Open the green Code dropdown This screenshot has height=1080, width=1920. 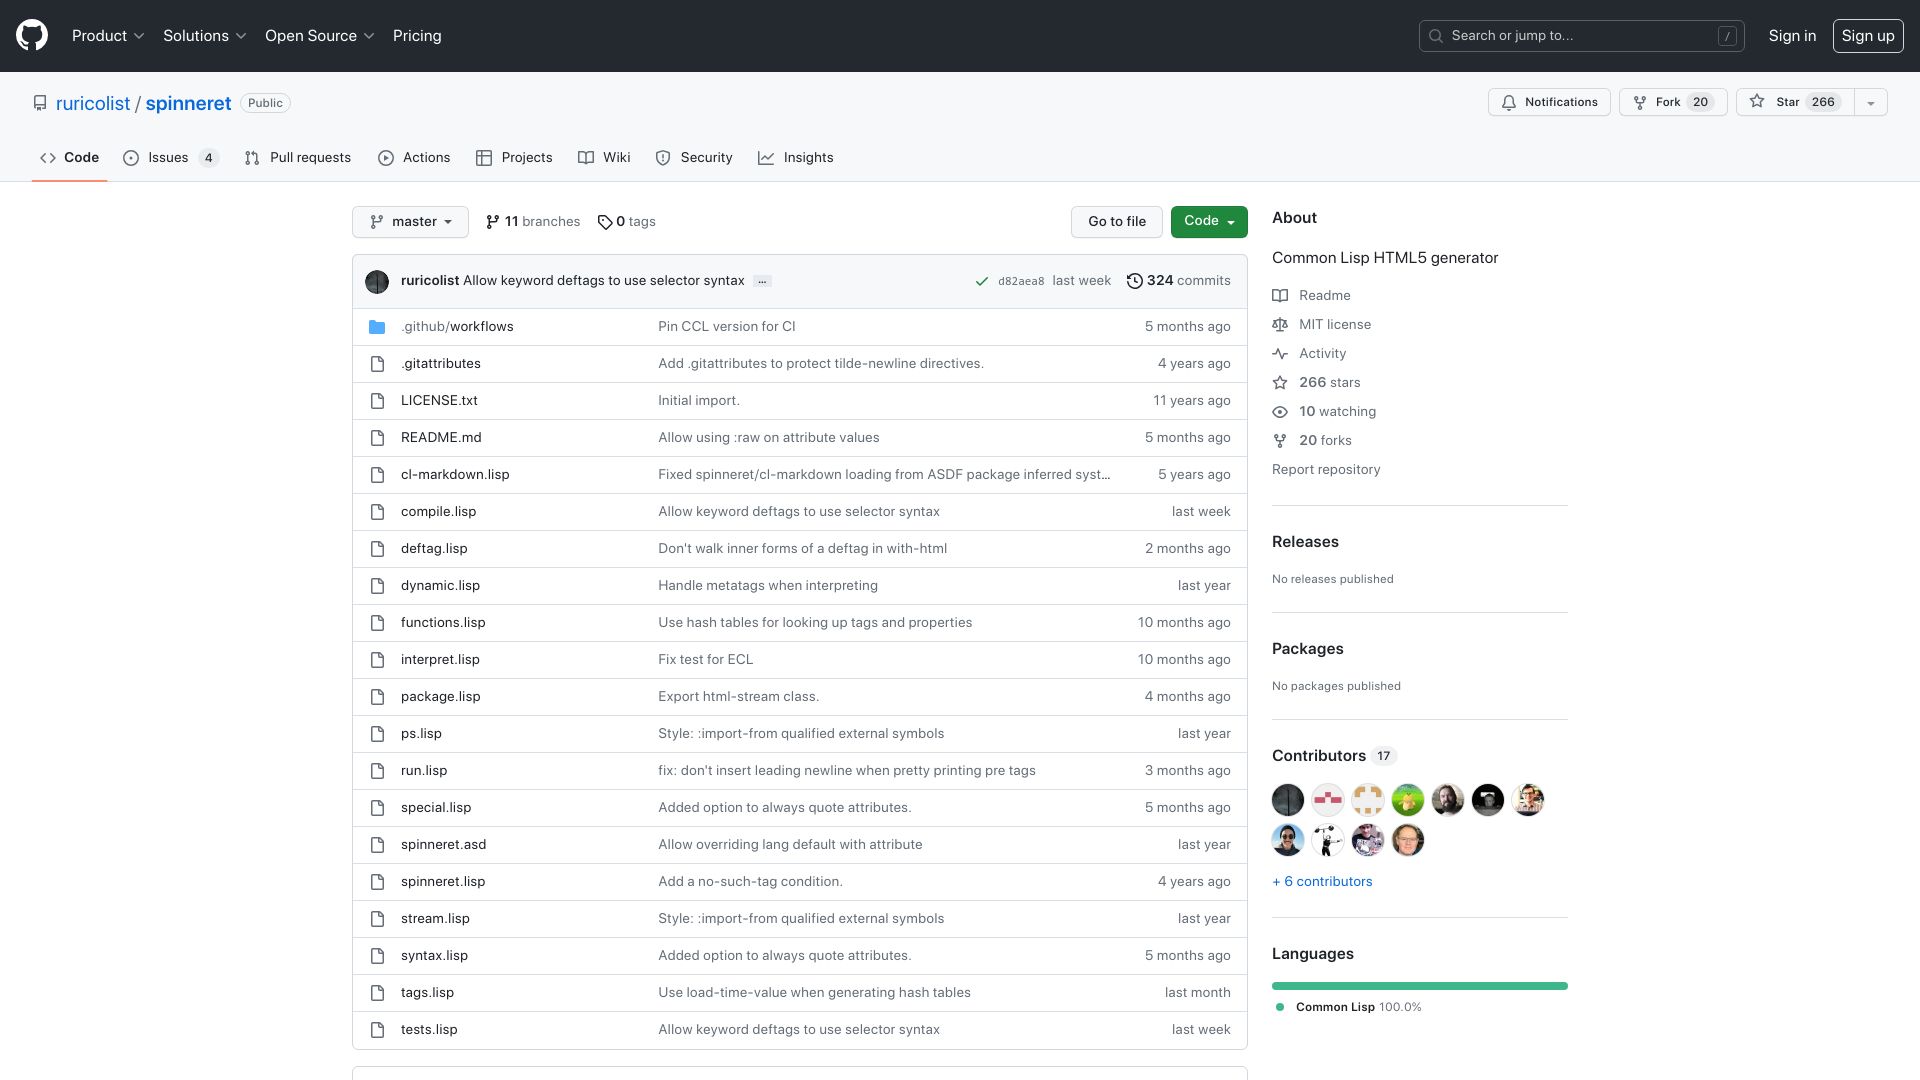[x=1209, y=221]
